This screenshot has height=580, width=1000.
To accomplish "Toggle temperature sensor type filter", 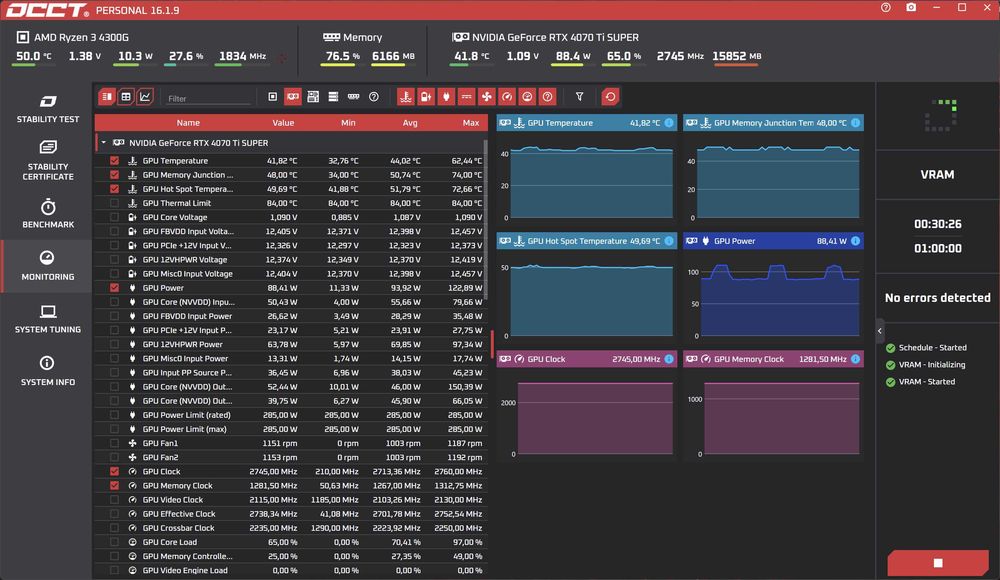I will (406, 97).
